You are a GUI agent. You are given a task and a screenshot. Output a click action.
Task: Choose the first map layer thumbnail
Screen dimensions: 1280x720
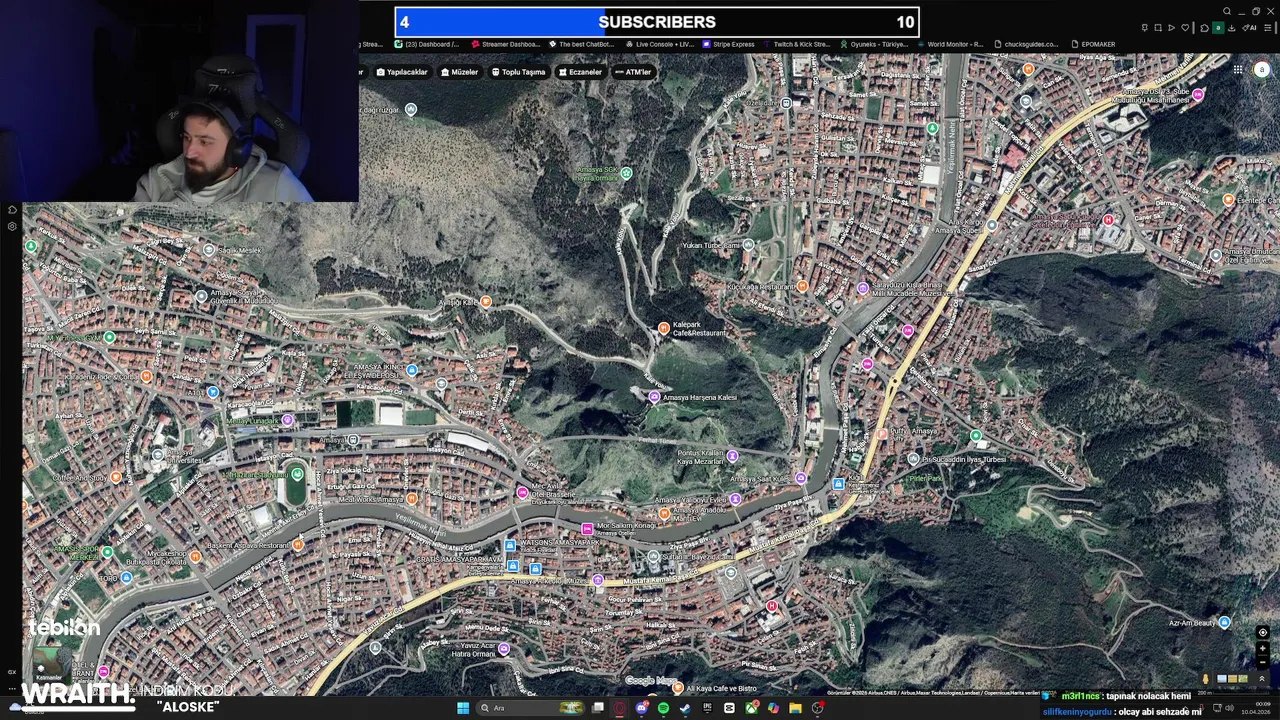click(1222, 679)
